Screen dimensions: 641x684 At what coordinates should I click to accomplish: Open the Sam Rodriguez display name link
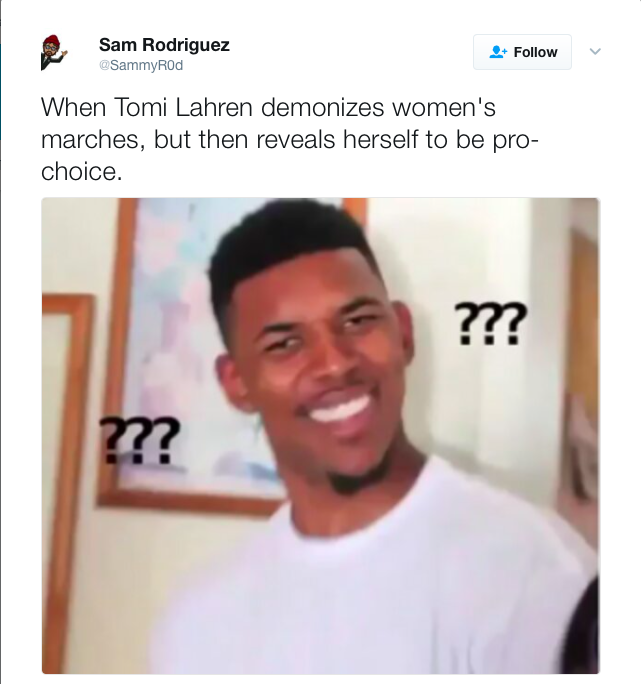(164, 44)
